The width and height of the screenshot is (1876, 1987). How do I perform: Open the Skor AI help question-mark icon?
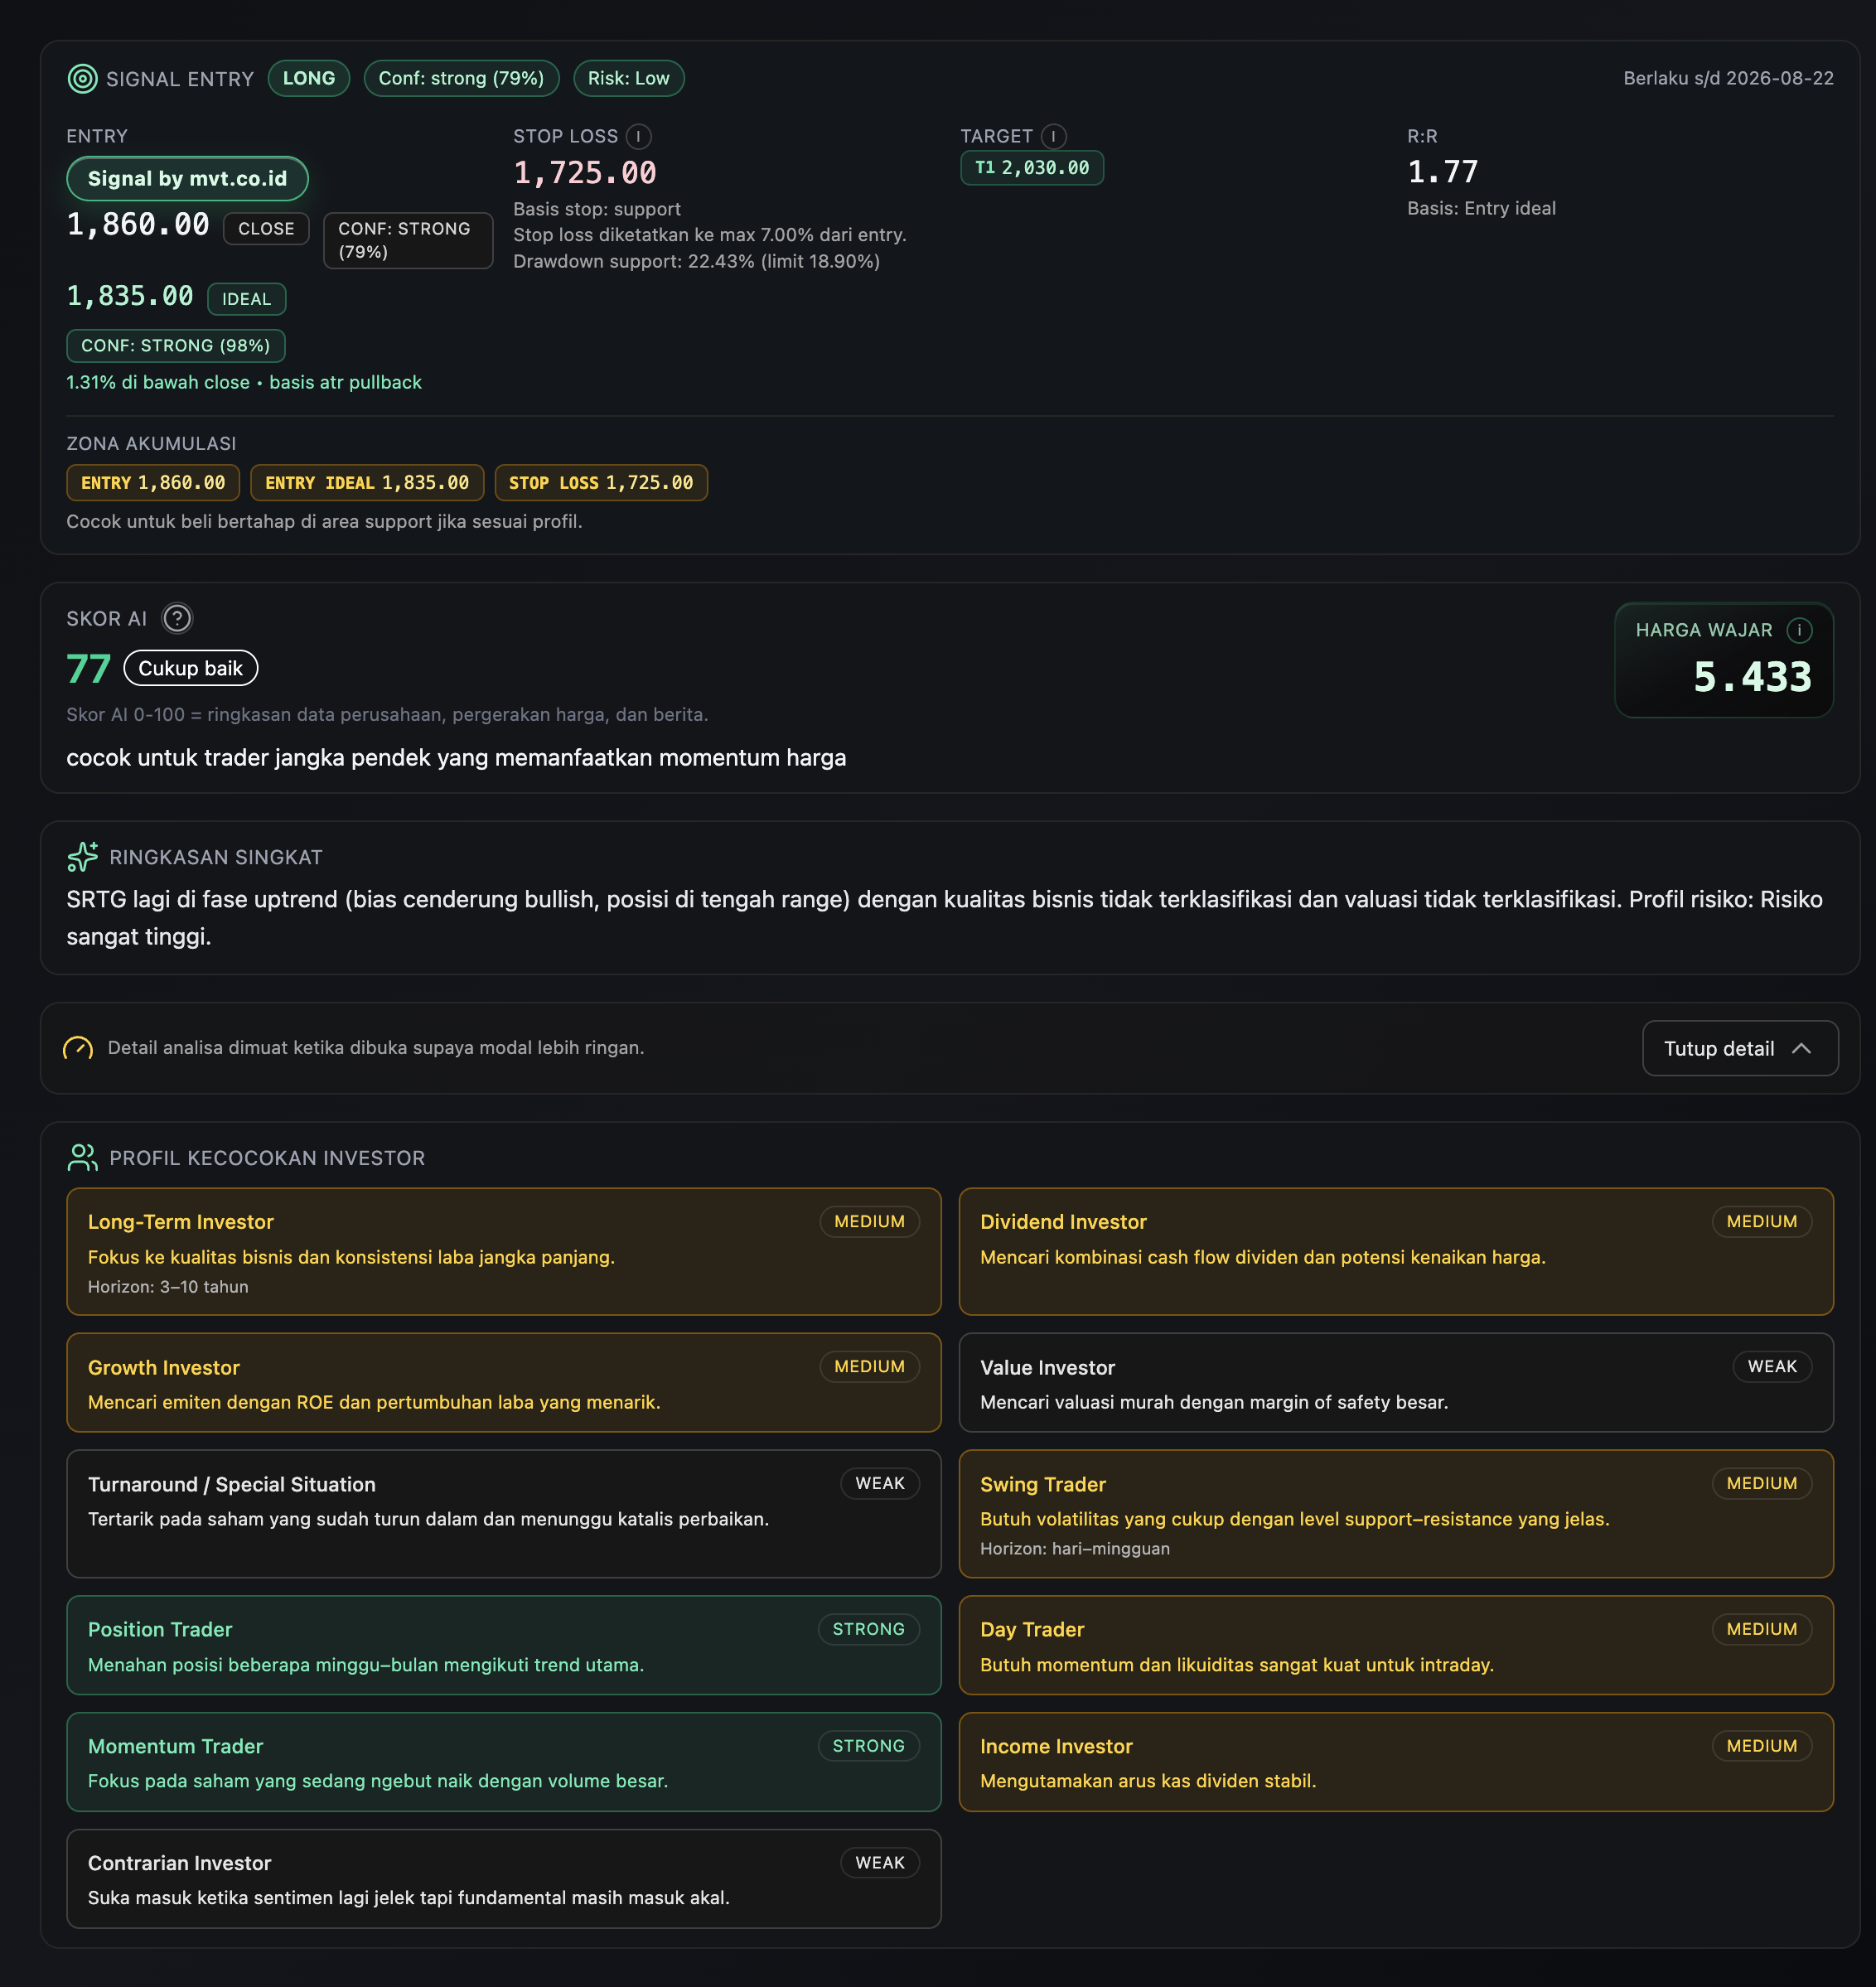point(177,618)
